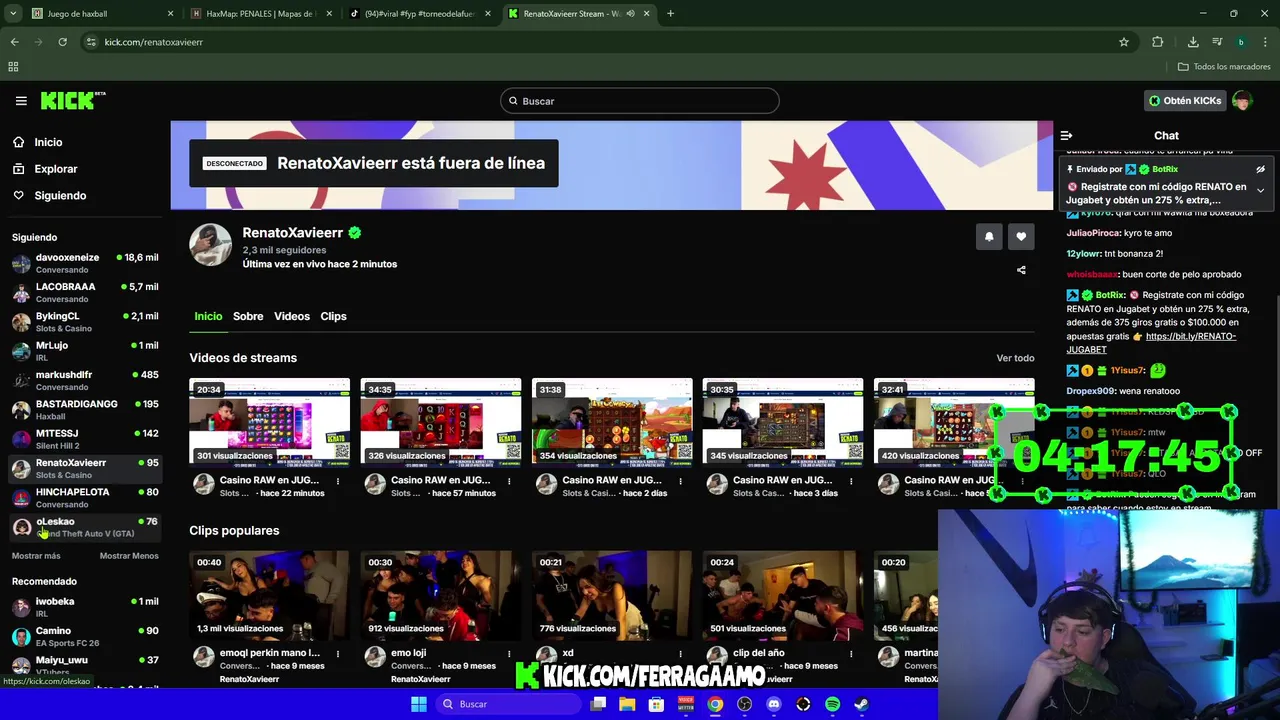Hide the pinned BotRix message
The height and width of the screenshot is (720, 1280).
pyautogui.click(x=1260, y=169)
